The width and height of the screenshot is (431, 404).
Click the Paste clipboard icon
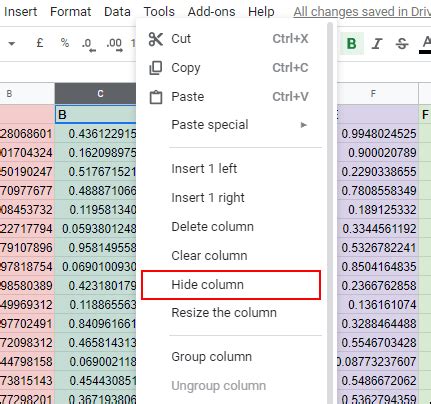tap(156, 97)
